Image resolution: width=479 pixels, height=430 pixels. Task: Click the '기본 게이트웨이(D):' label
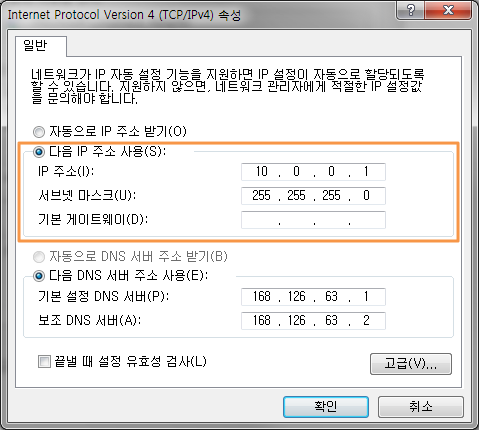click(x=93, y=219)
